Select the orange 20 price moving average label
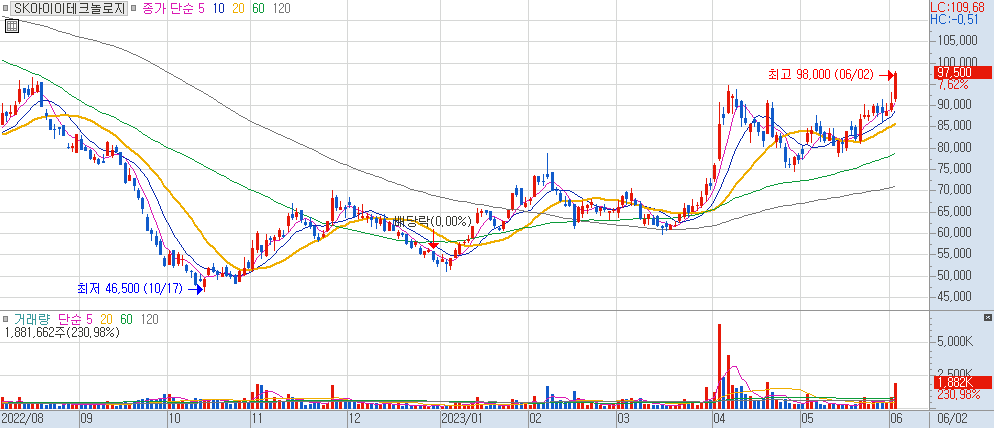The width and height of the screenshot is (994, 428). (x=238, y=8)
